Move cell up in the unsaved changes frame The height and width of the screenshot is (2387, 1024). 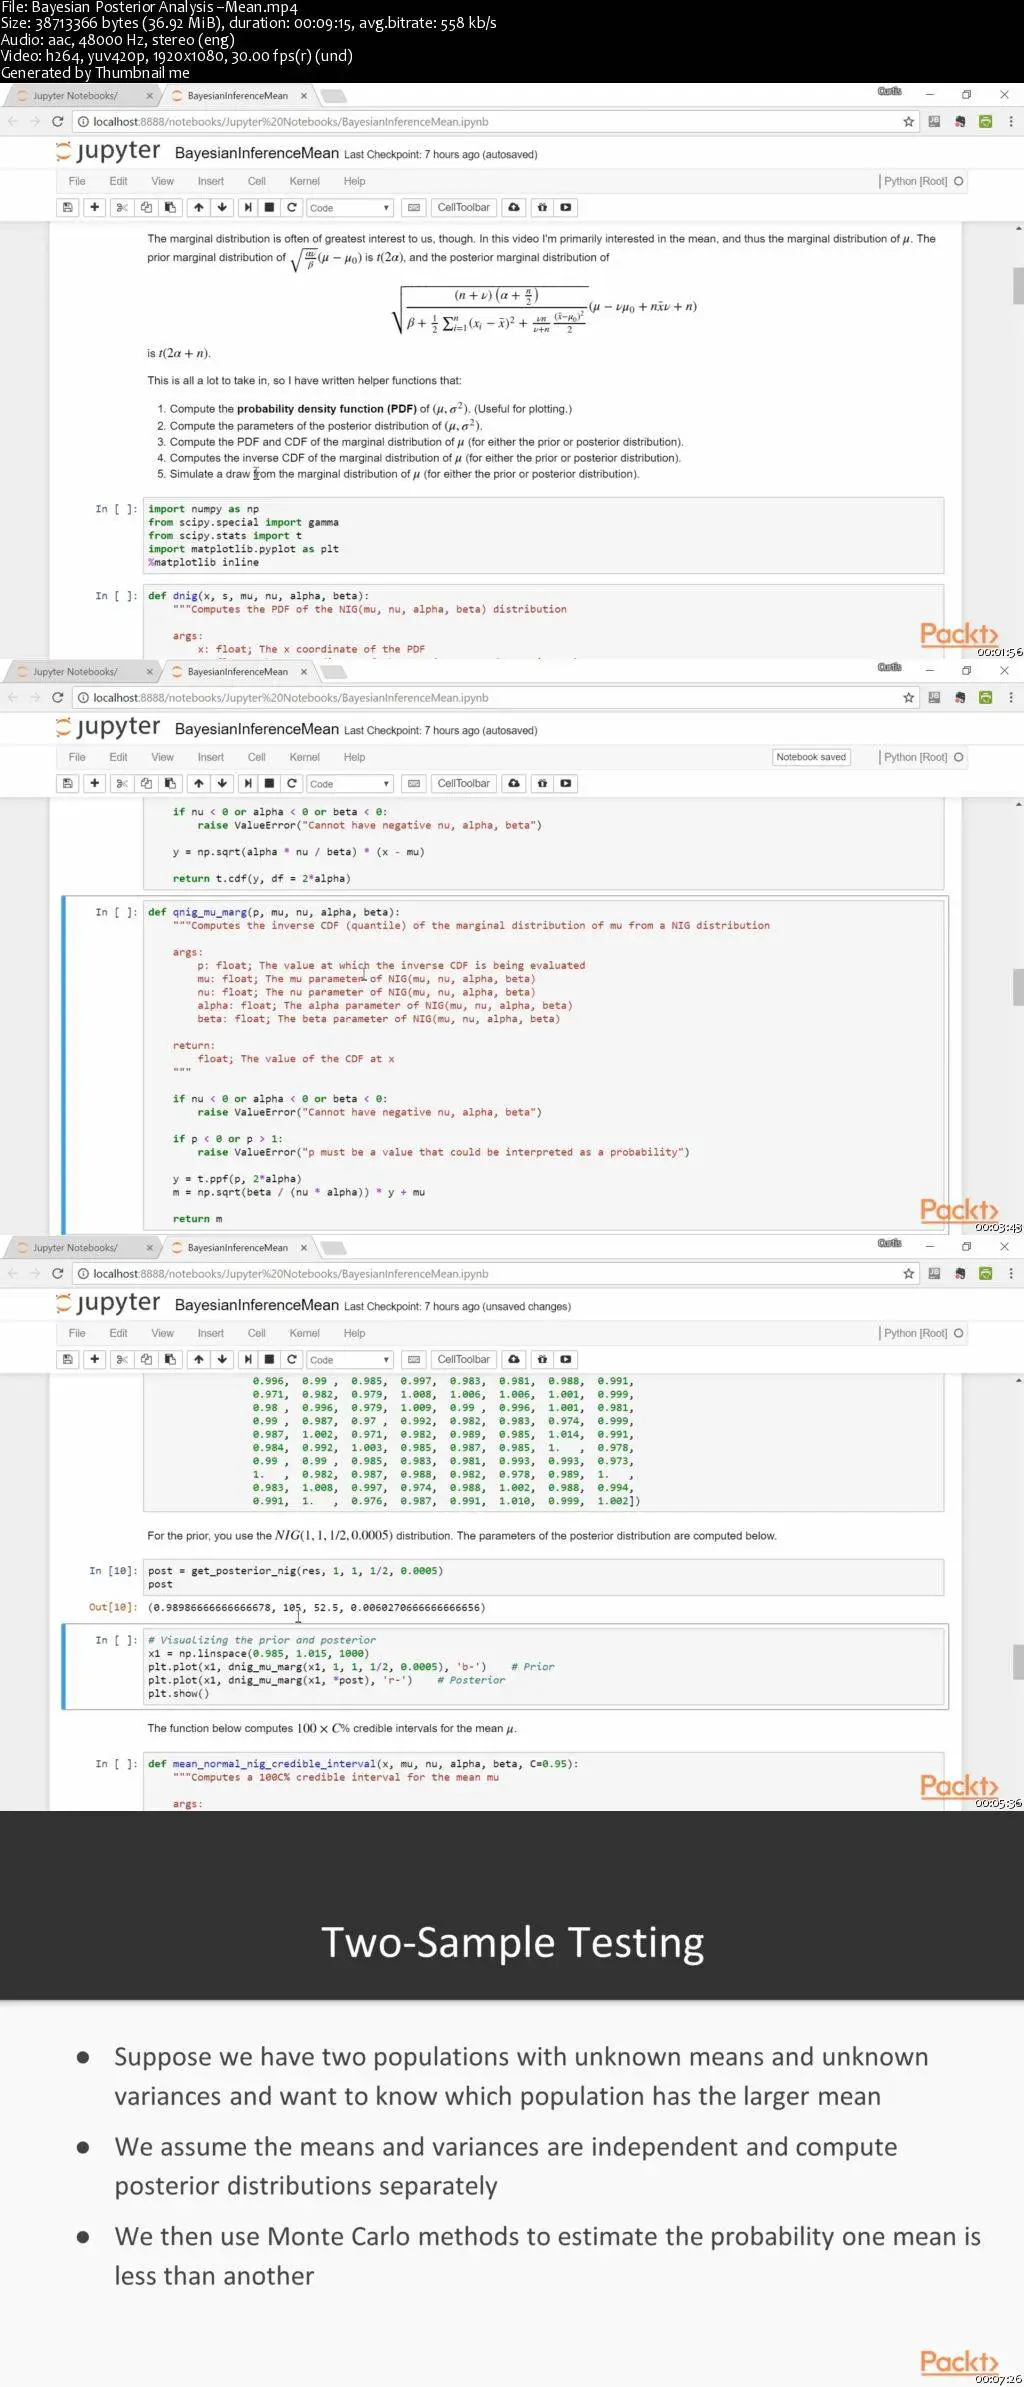click(x=199, y=1360)
